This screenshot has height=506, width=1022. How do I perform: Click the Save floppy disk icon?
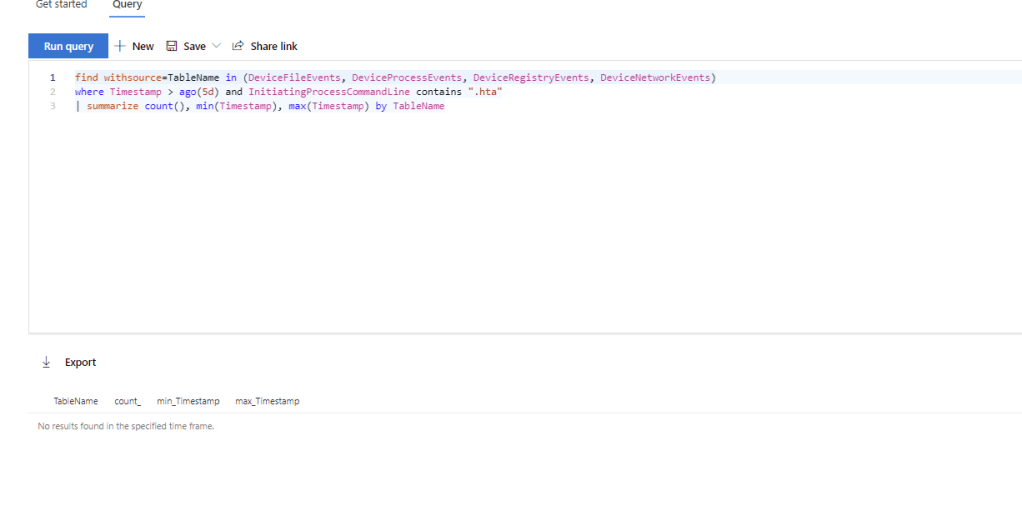(171, 46)
